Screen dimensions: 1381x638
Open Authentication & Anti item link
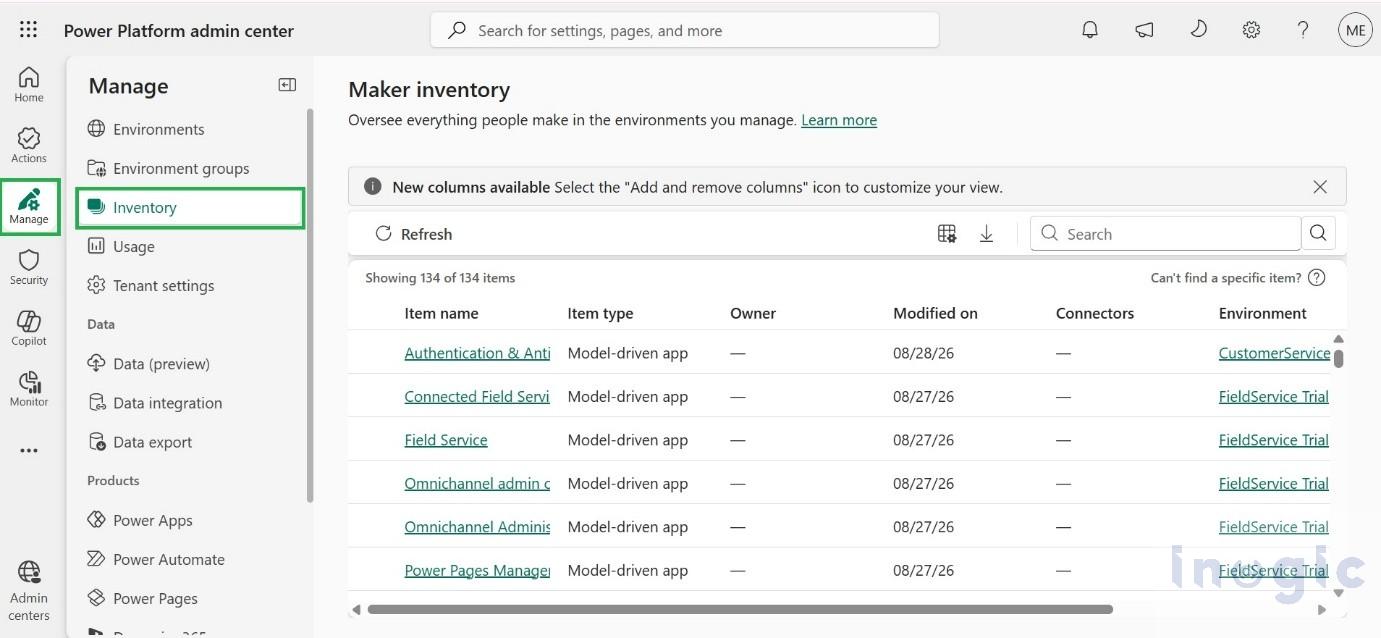coord(477,353)
